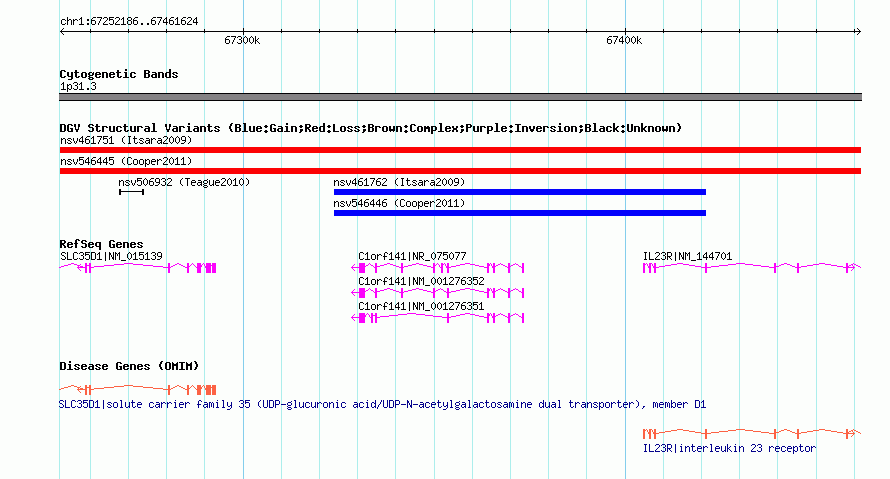Screen dimensions: 890x479
Task: Select the nsv461762 (Itsara2009) blue gain bar
Action: 520,192
